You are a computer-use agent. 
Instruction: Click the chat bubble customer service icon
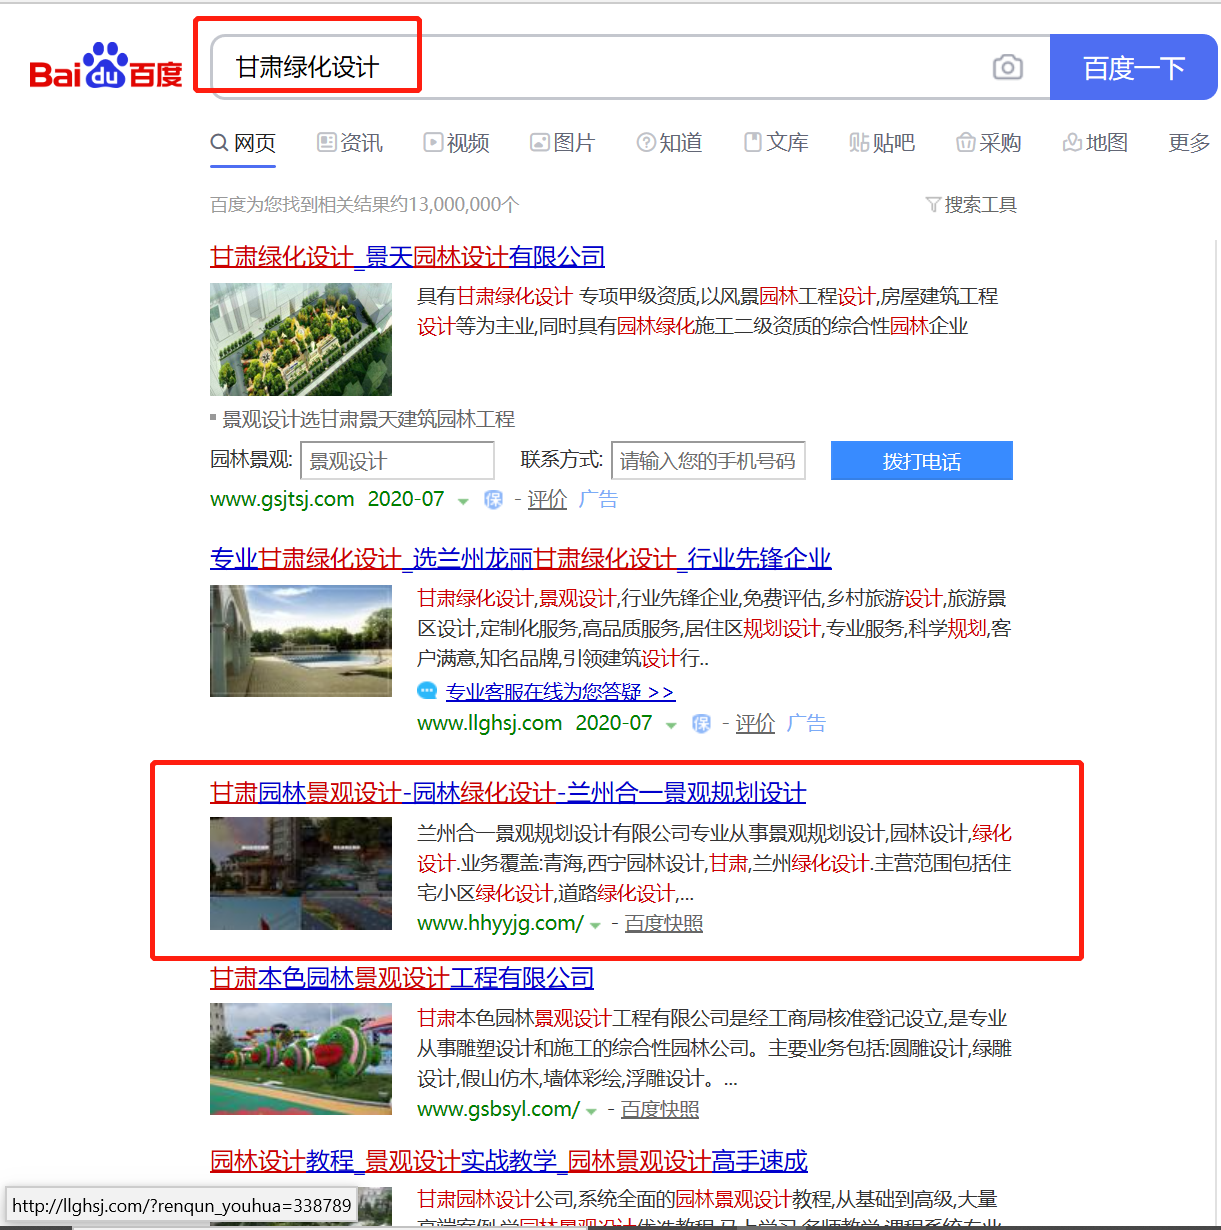point(427,691)
